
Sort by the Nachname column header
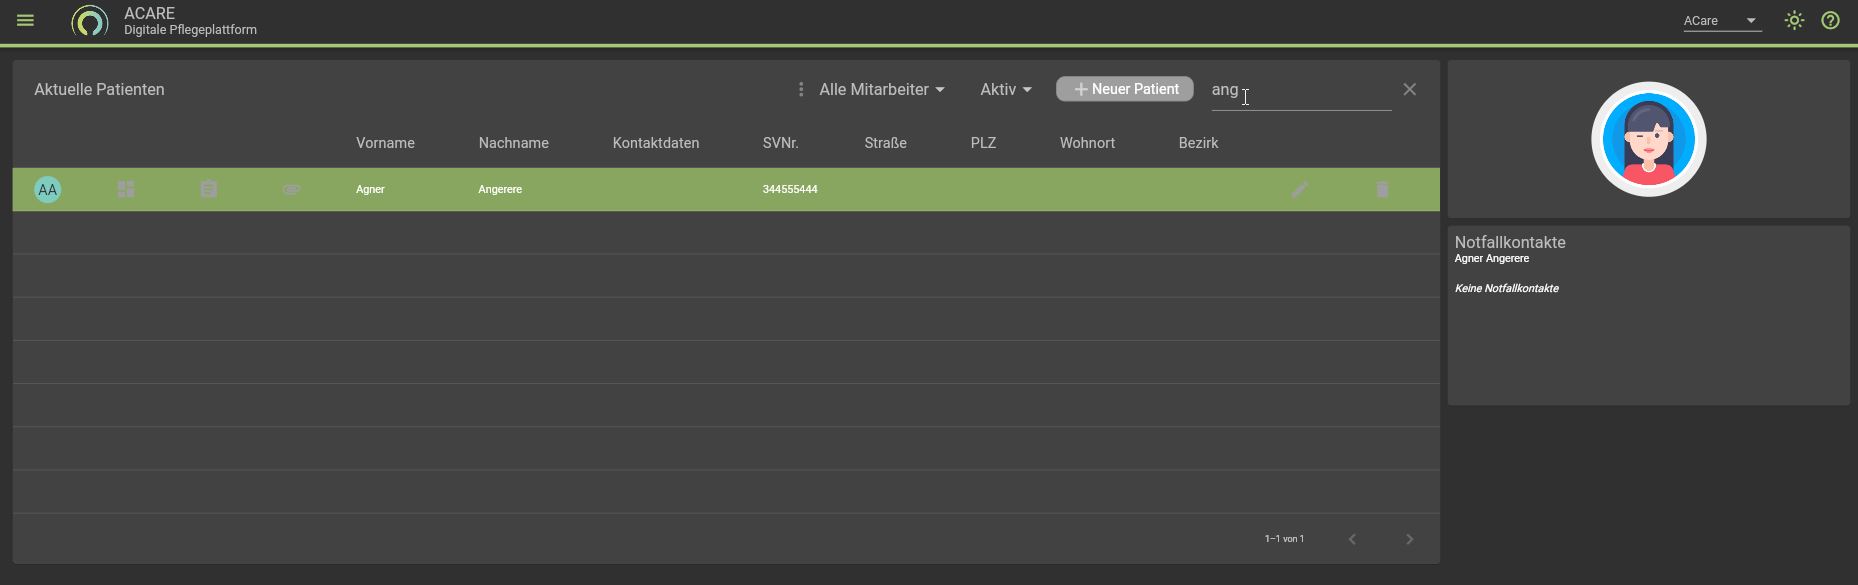(x=513, y=143)
